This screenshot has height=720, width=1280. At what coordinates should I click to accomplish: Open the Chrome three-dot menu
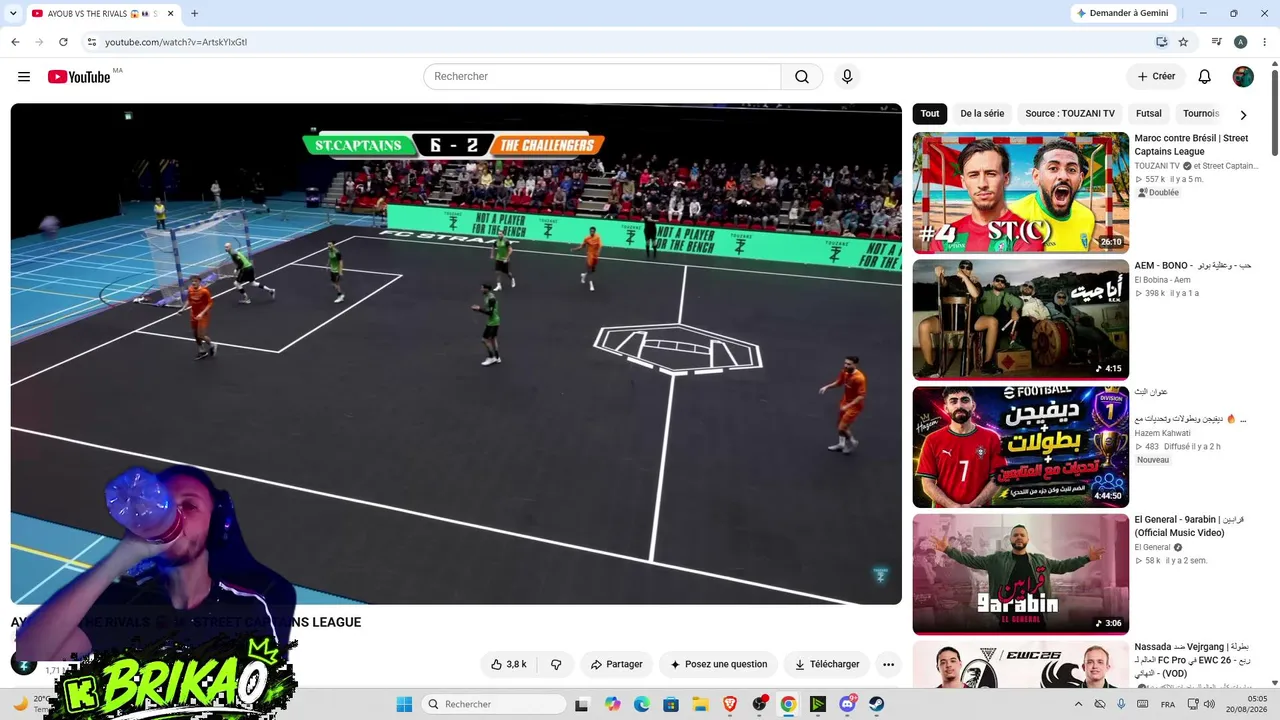pos(1263,42)
